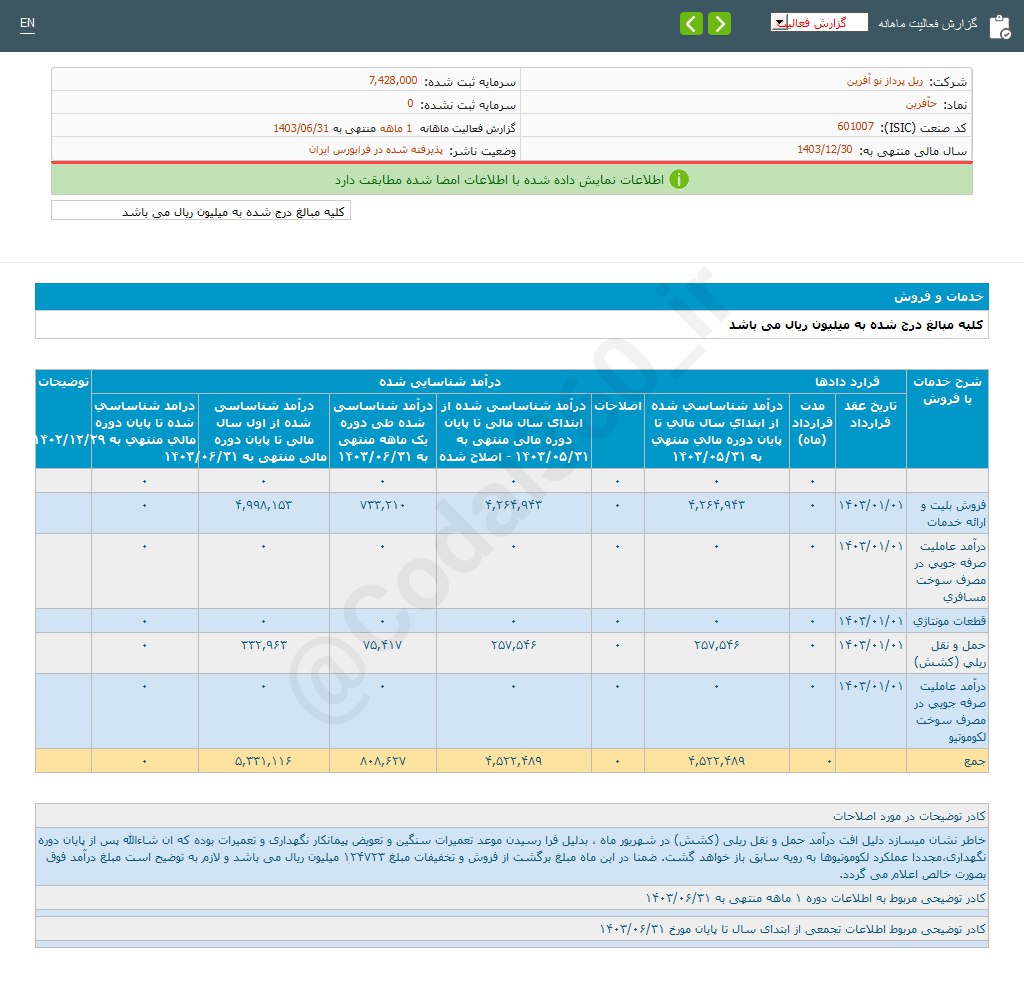Click the green right navigation arrow
The height and width of the screenshot is (988, 1024).
718,22
